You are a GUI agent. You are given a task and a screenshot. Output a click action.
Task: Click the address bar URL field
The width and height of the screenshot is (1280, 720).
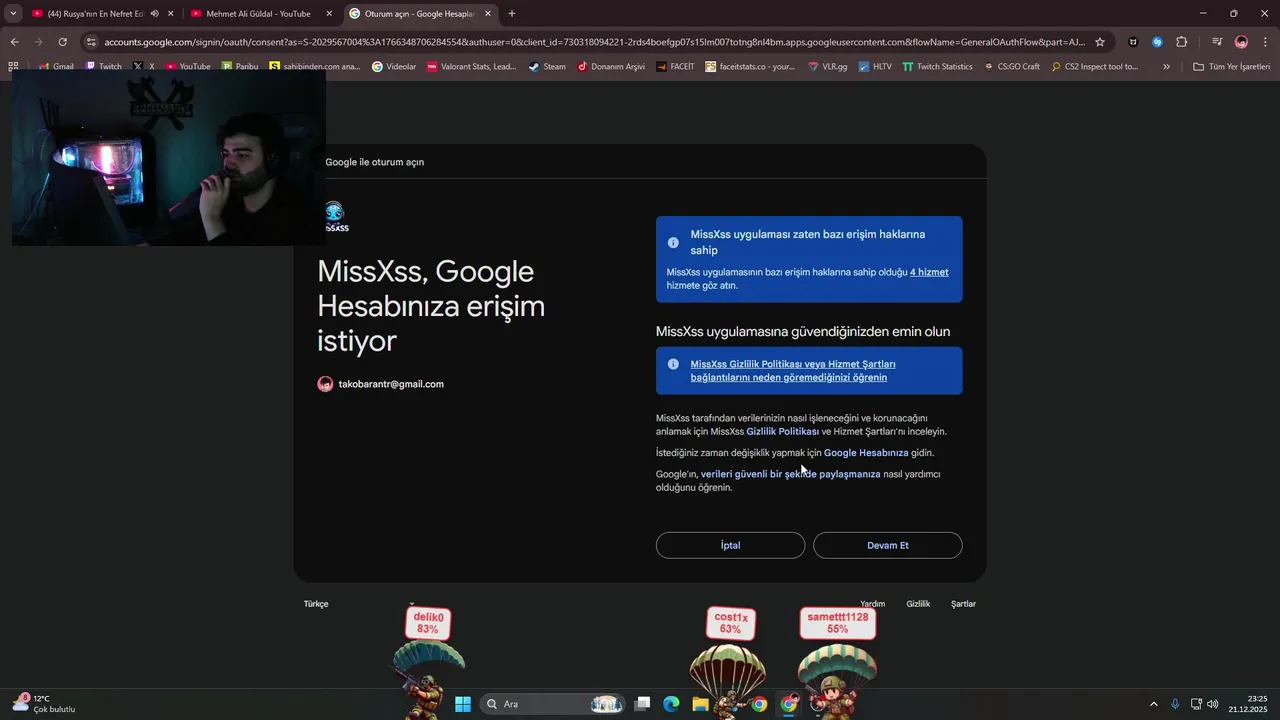click(x=594, y=42)
